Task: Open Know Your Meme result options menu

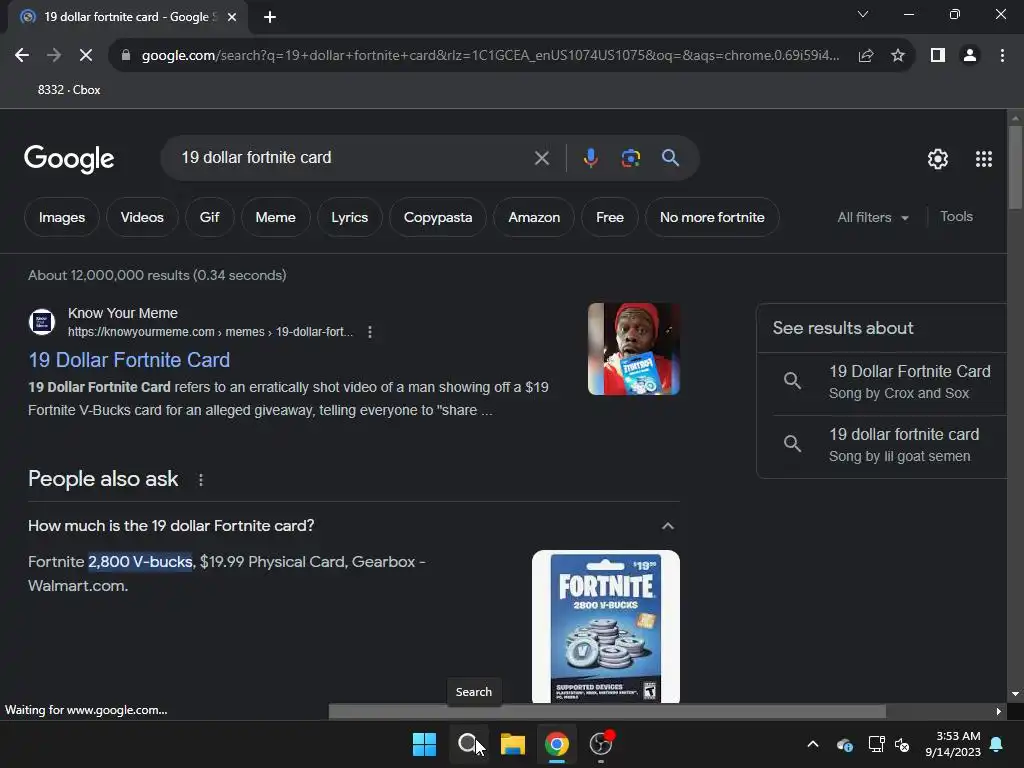Action: [x=370, y=332]
